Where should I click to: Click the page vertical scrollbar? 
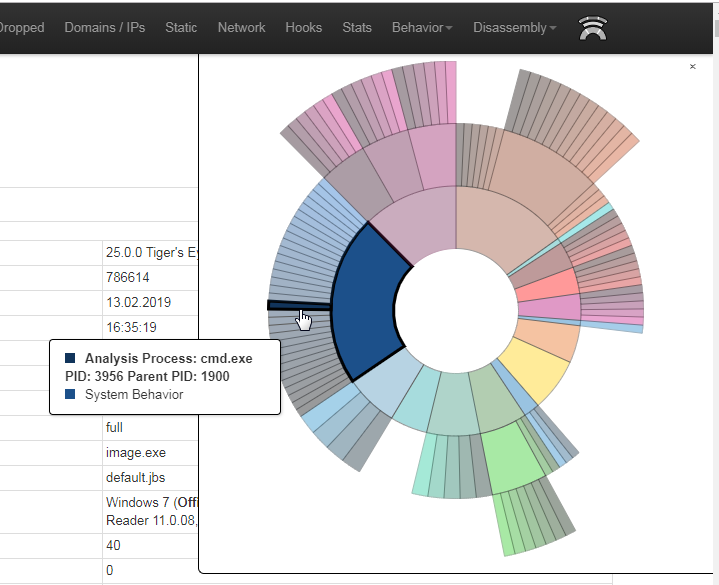click(716, 293)
